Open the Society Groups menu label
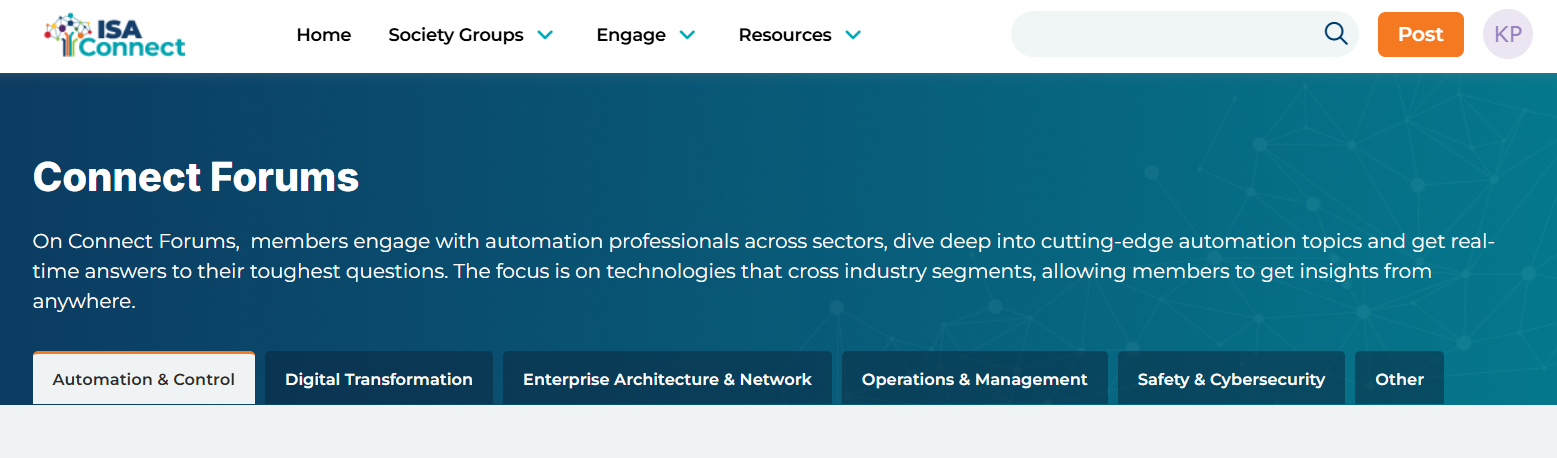This screenshot has width=1557, height=458. 455,35
